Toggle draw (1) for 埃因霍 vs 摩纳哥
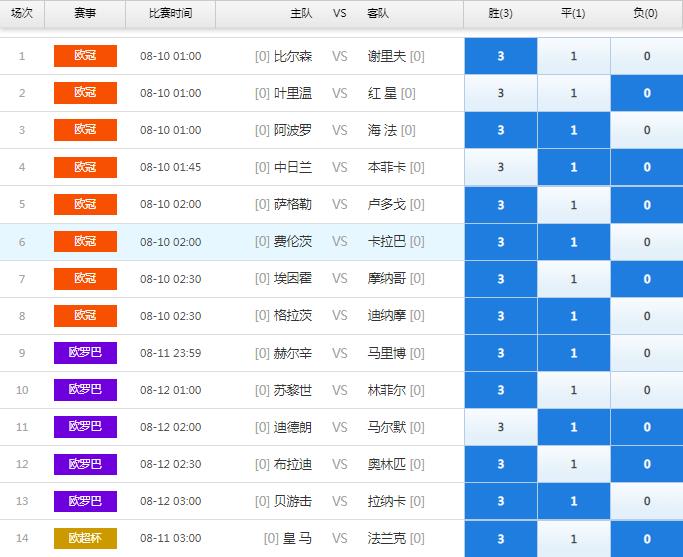The image size is (683, 557). pos(574,279)
